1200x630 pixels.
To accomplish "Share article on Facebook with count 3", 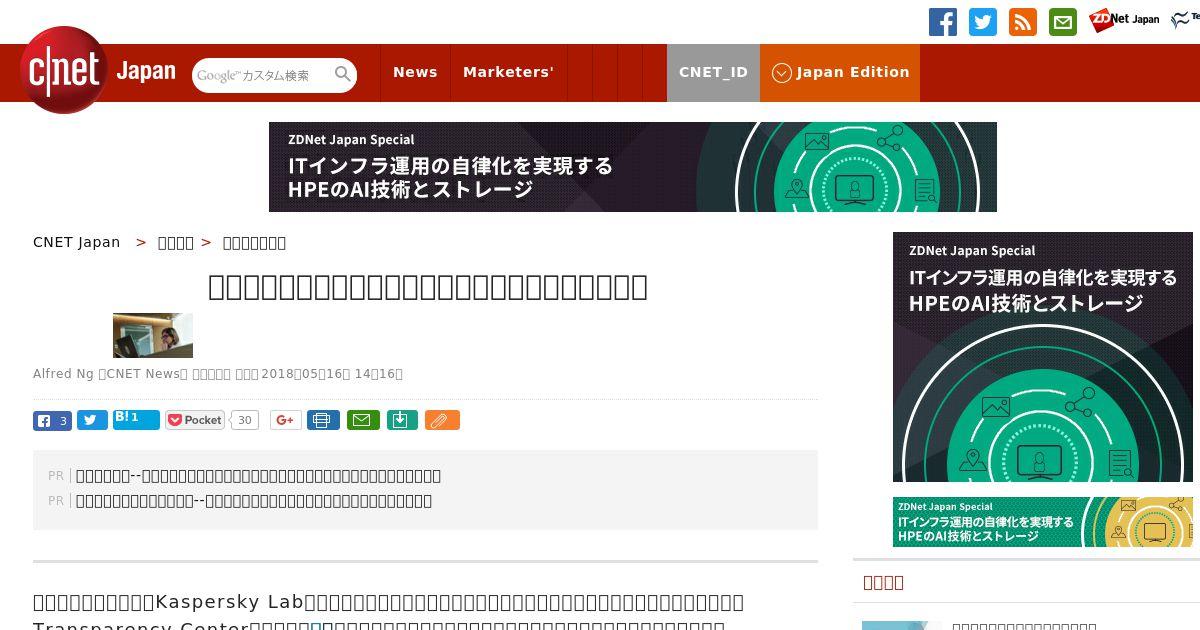I will [x=52, y=420].
